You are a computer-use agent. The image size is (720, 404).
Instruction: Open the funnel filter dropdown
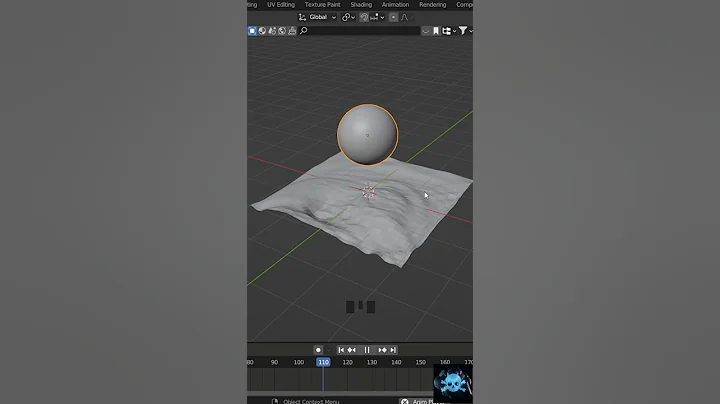pyautogui.click(x=465, y=31)
